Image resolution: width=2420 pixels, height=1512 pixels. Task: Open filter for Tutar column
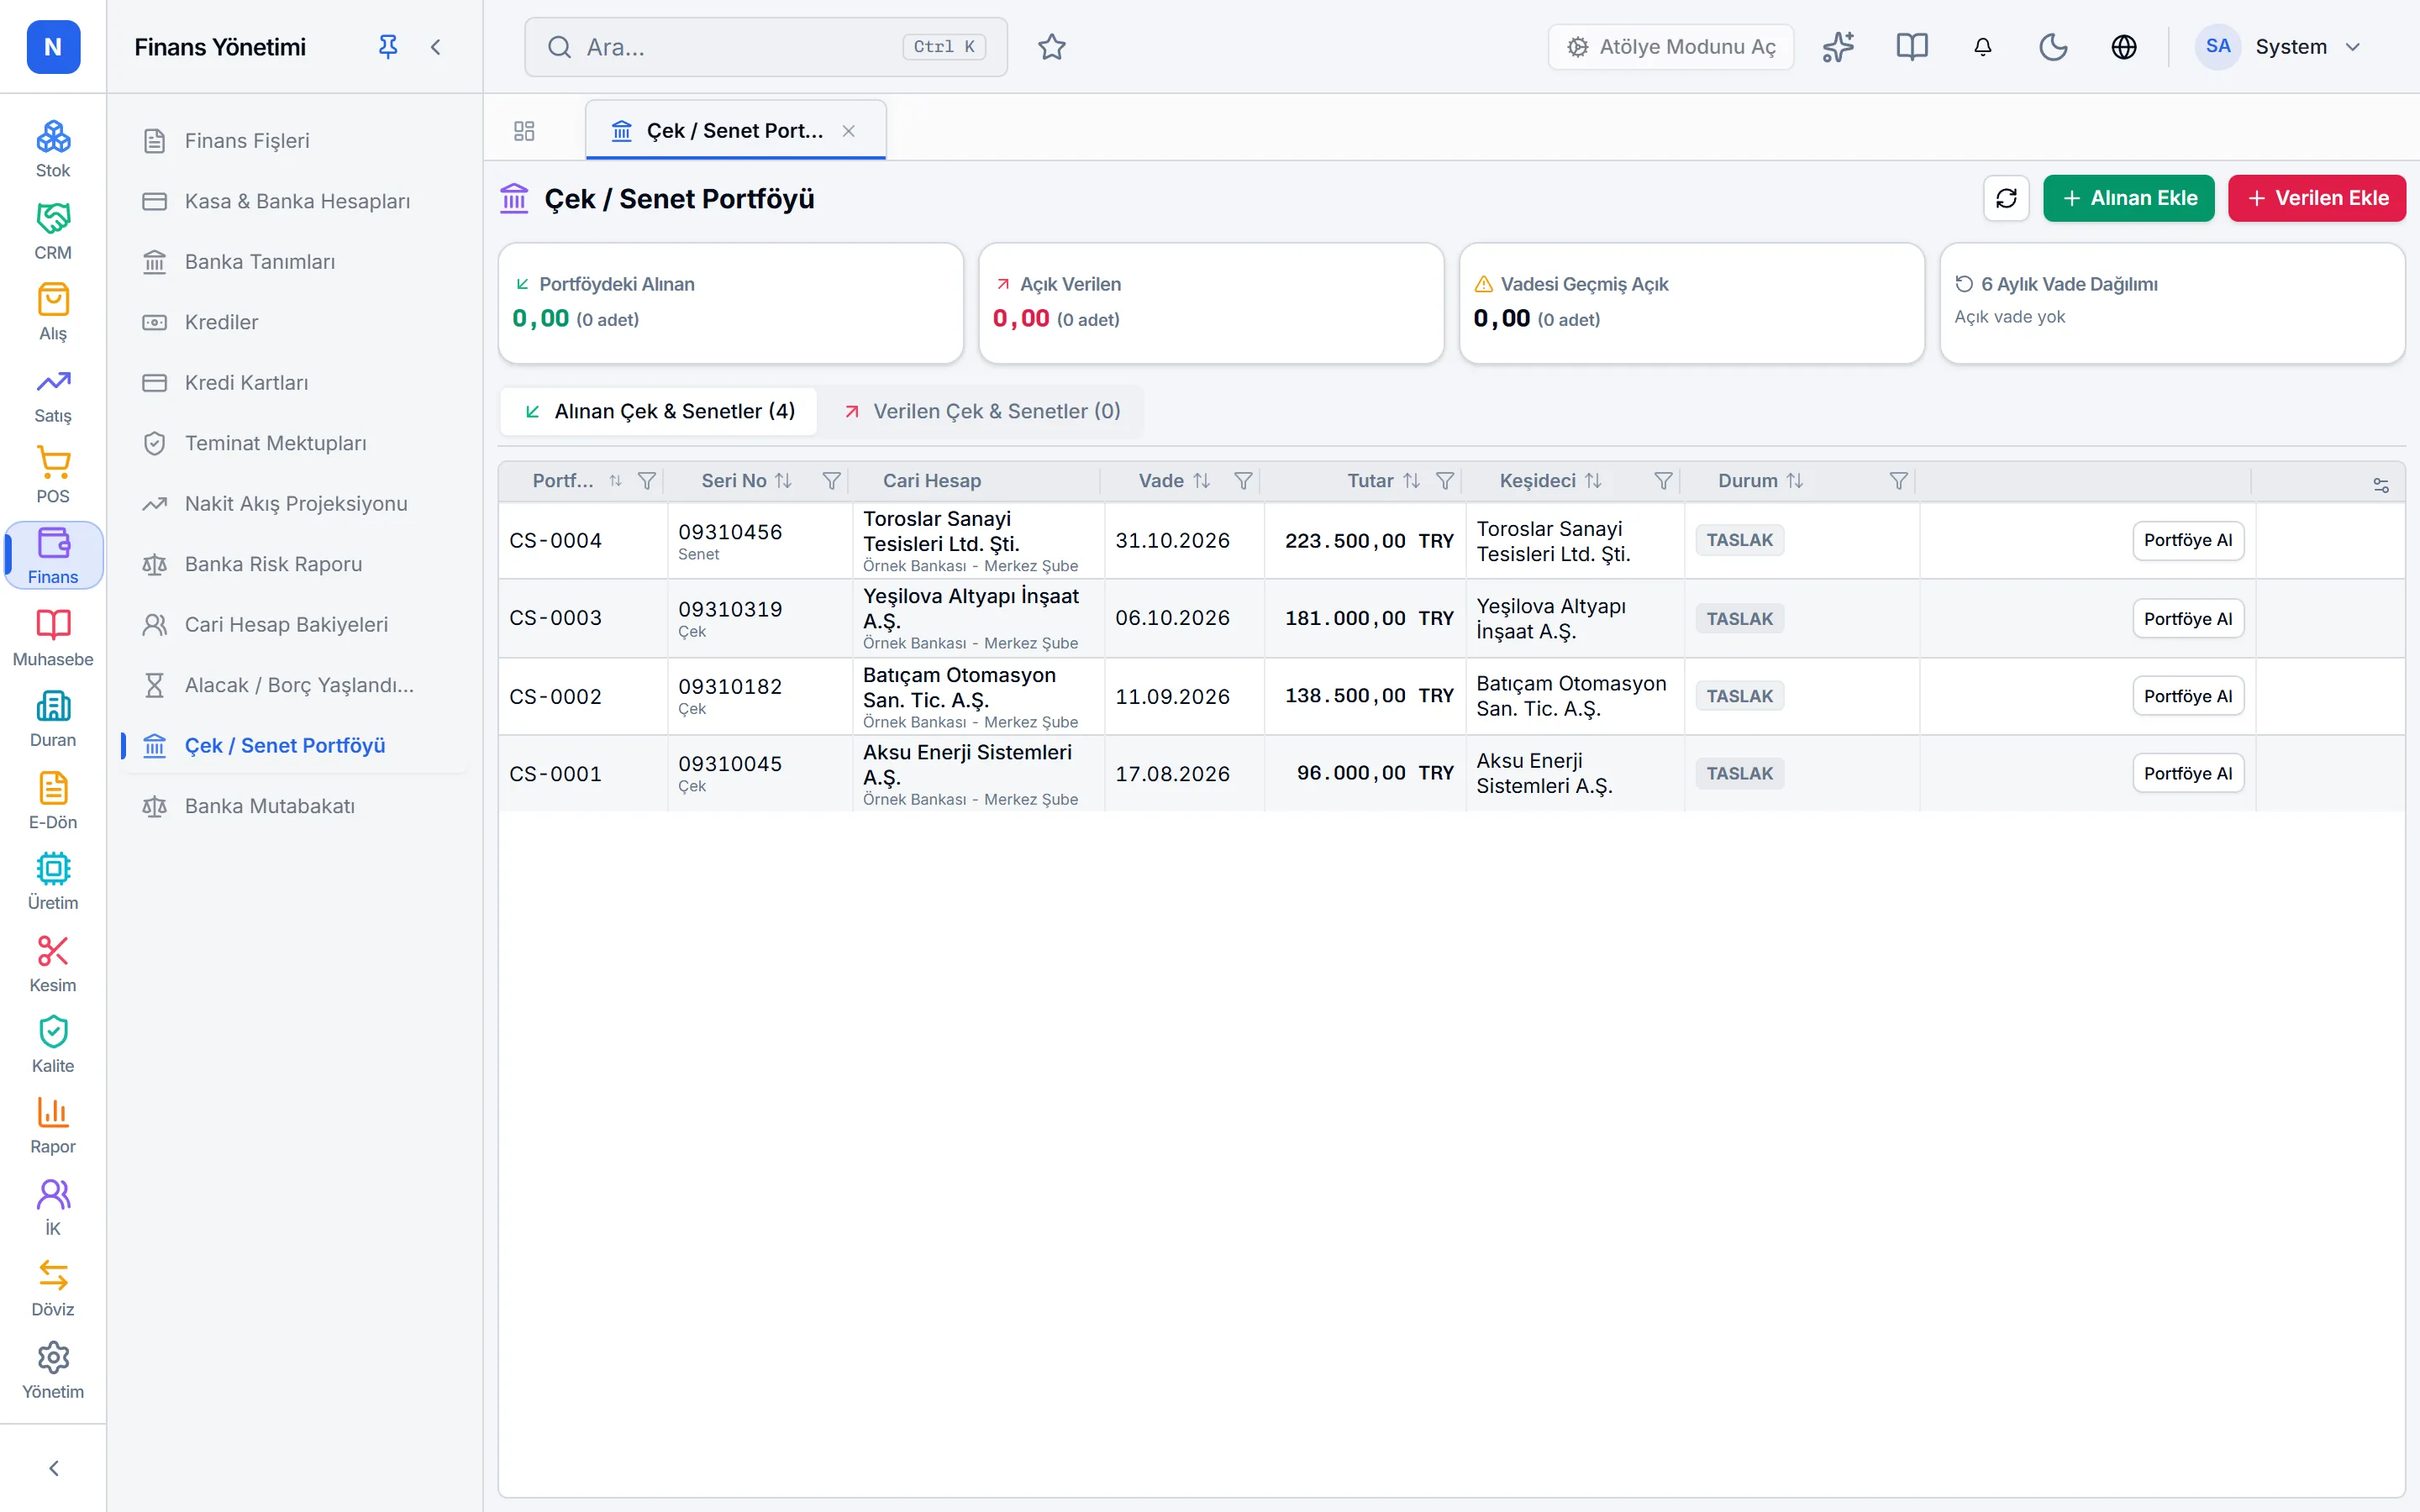1445,481
